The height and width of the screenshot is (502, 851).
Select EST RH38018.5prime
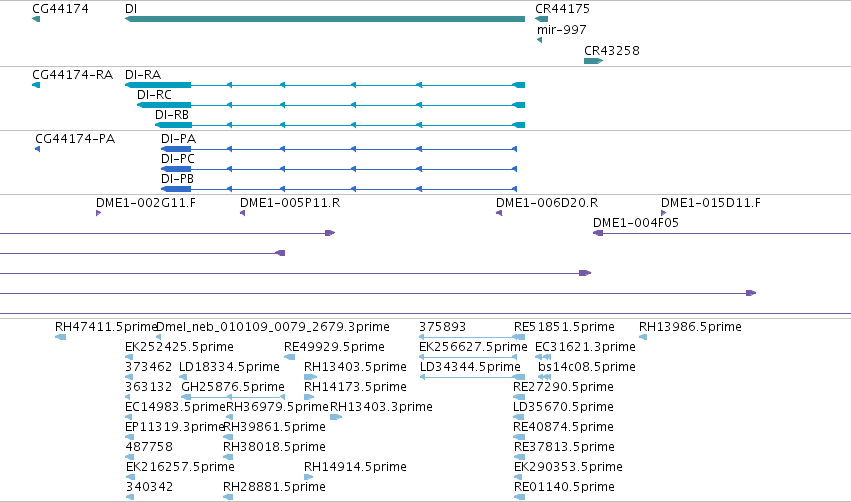coord(274,447)
